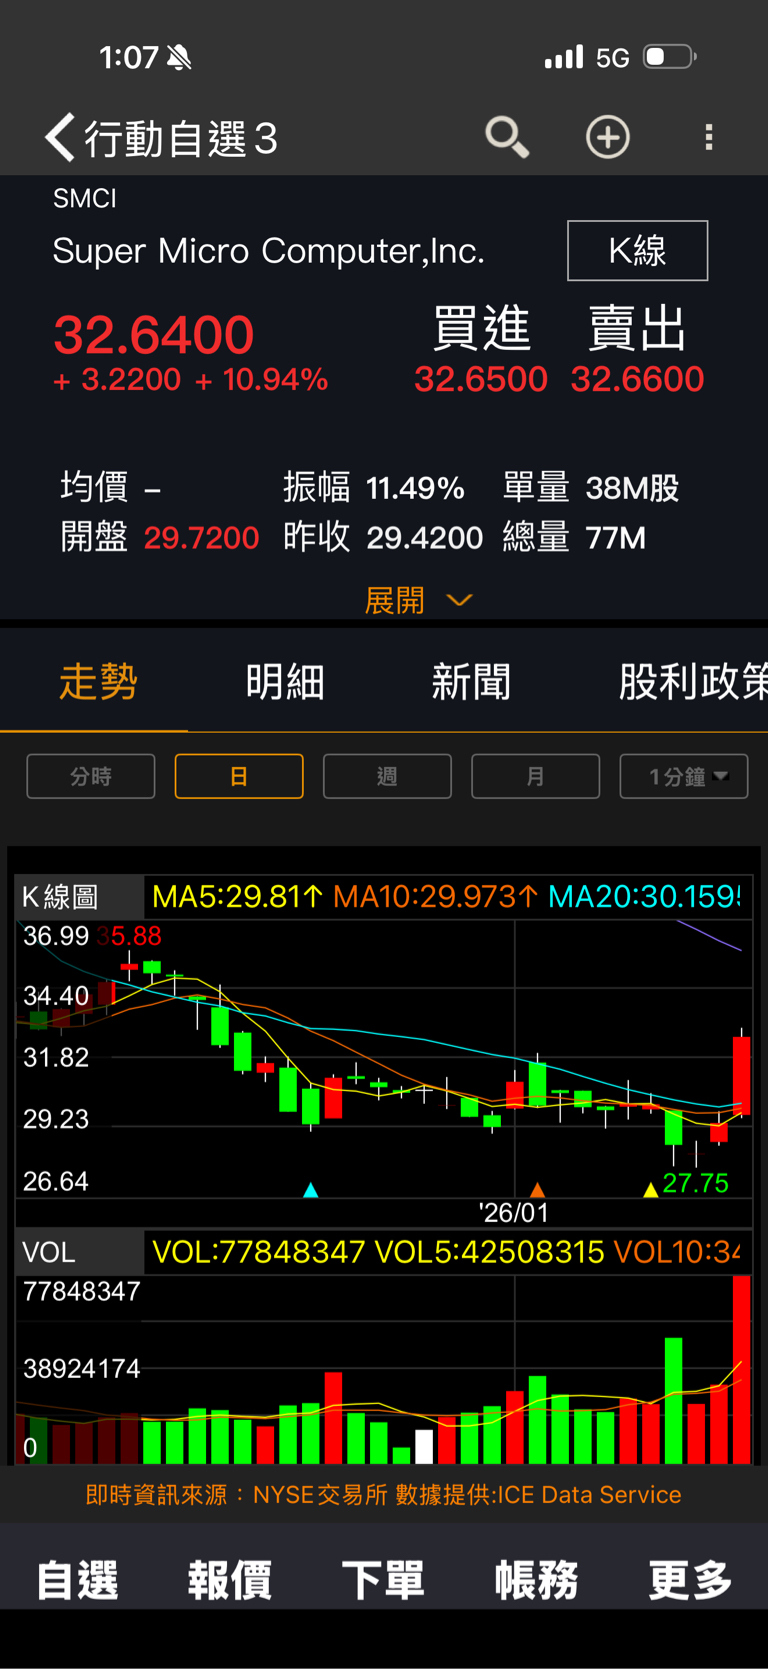This screenshot has width=768, height=1669.
Task: Tap the MA5:29.81 moving average label
Action: click(238, 896)
